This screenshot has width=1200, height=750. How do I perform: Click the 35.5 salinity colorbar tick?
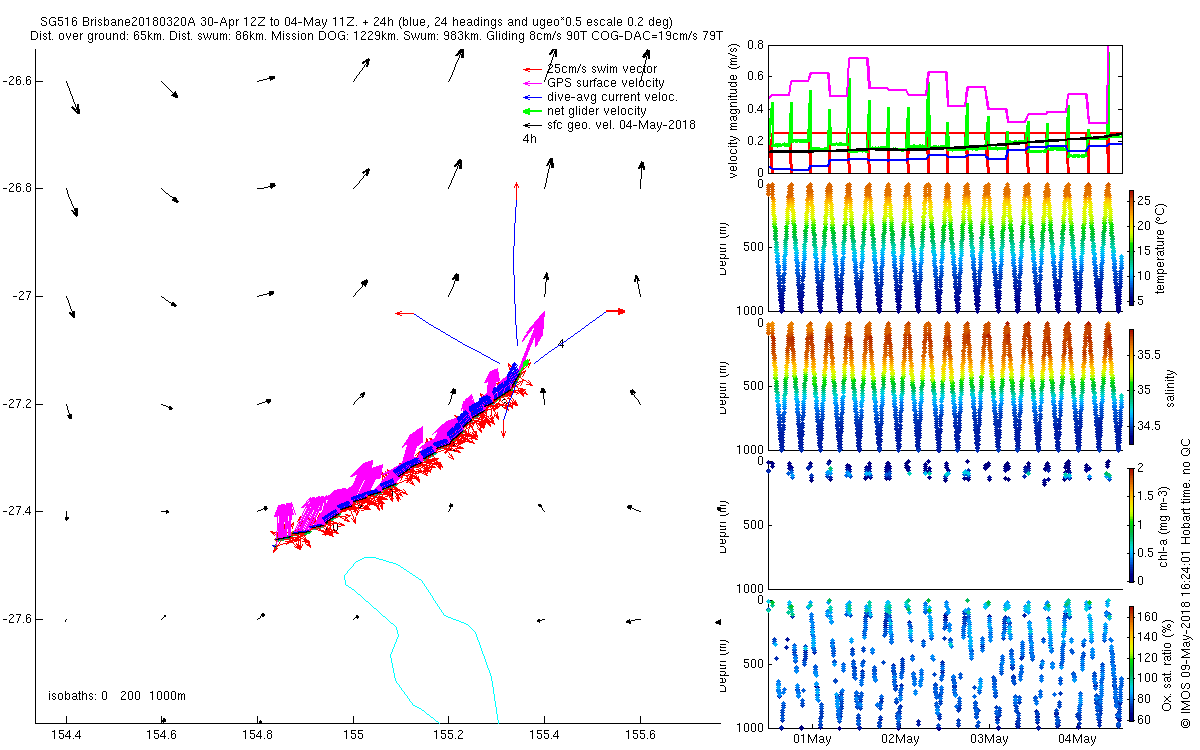1151,355
